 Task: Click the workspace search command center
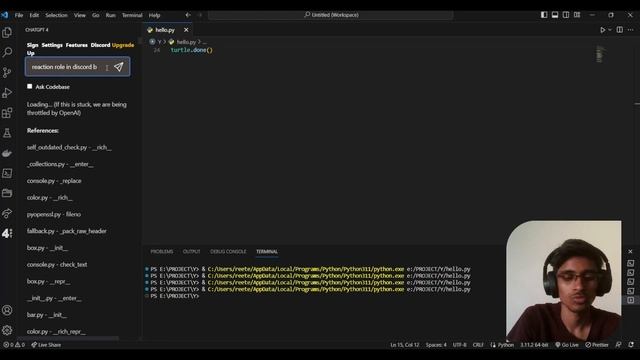(331, 15)
